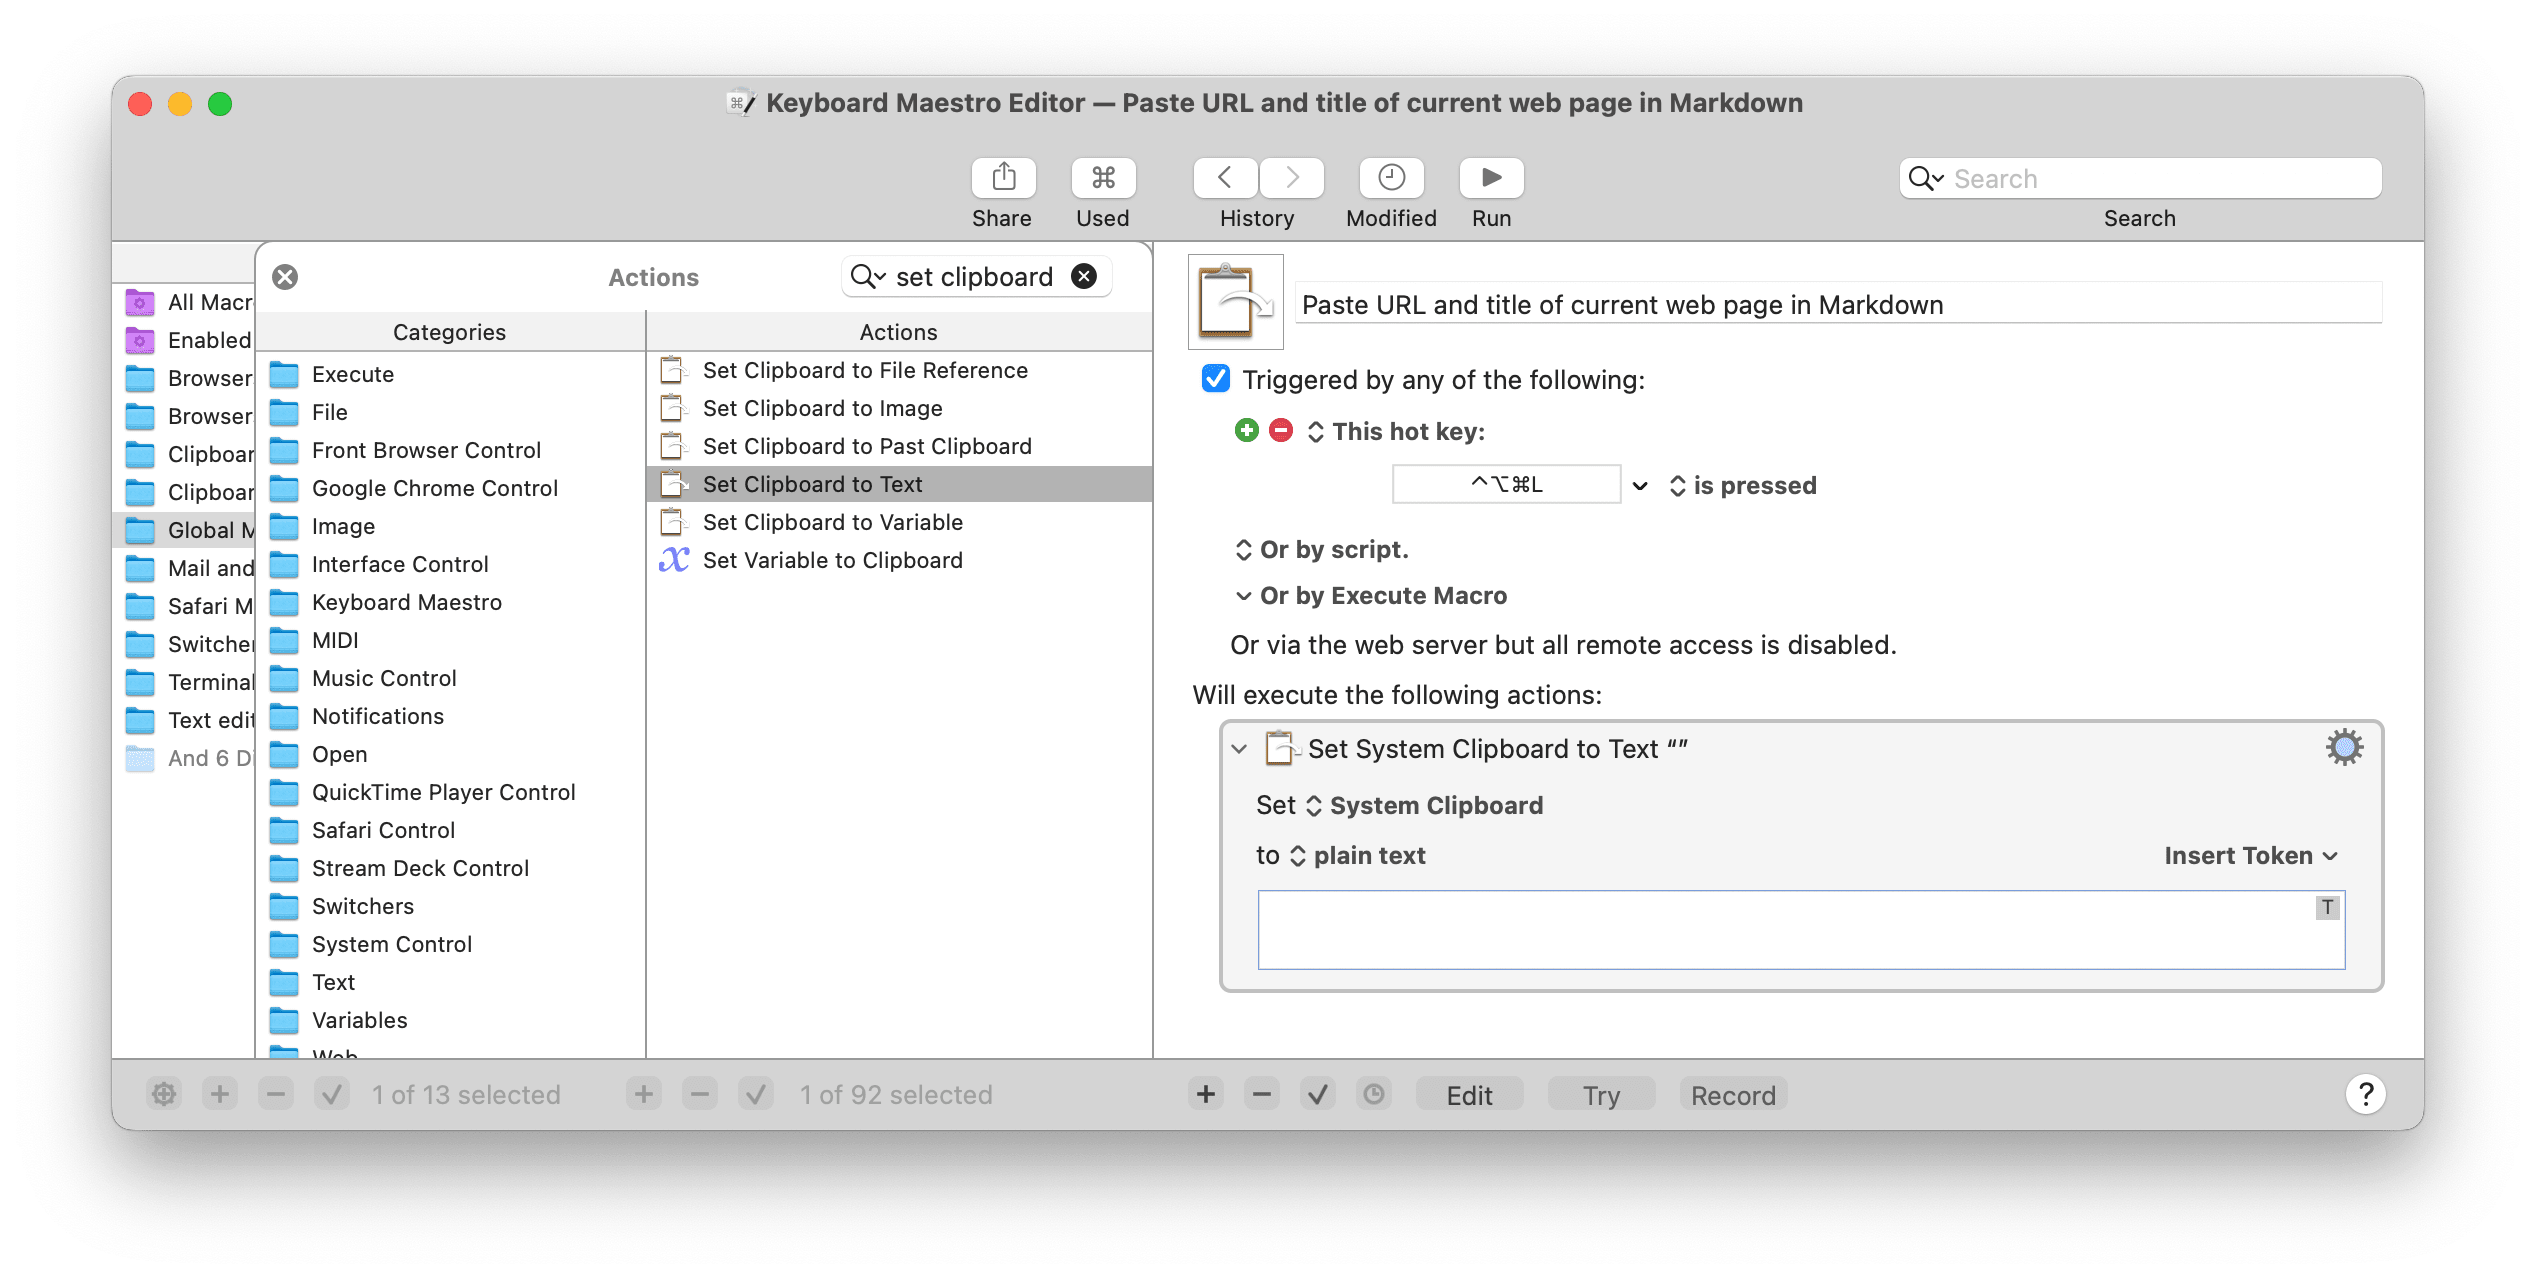Open the 'This hot key' trigger type popup
Viewport: 2536px width, 1278px height.
(1397, 431)
